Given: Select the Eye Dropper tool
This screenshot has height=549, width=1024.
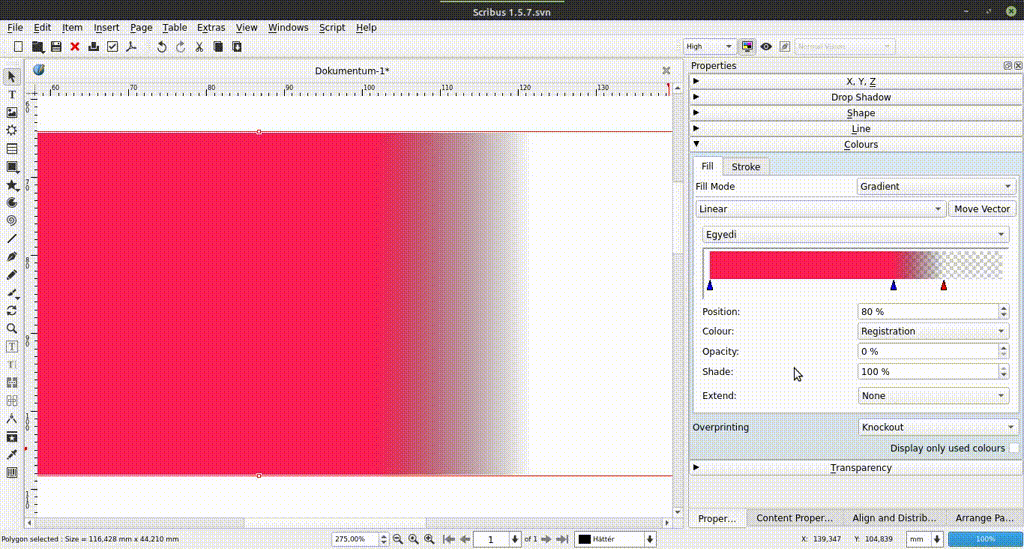Looking at the screenshot, I should 12,454.
